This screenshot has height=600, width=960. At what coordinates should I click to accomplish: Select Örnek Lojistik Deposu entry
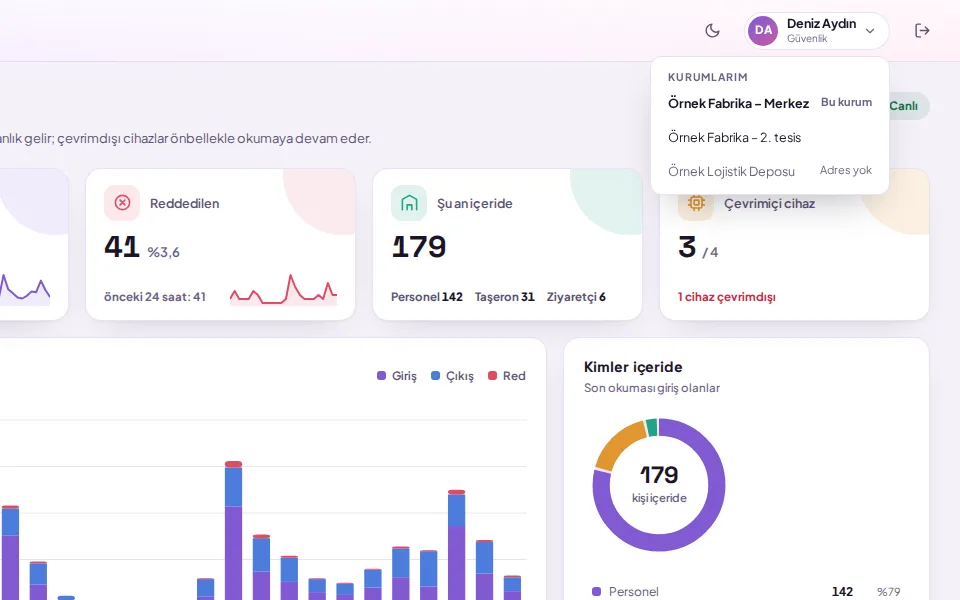[770, 171]
